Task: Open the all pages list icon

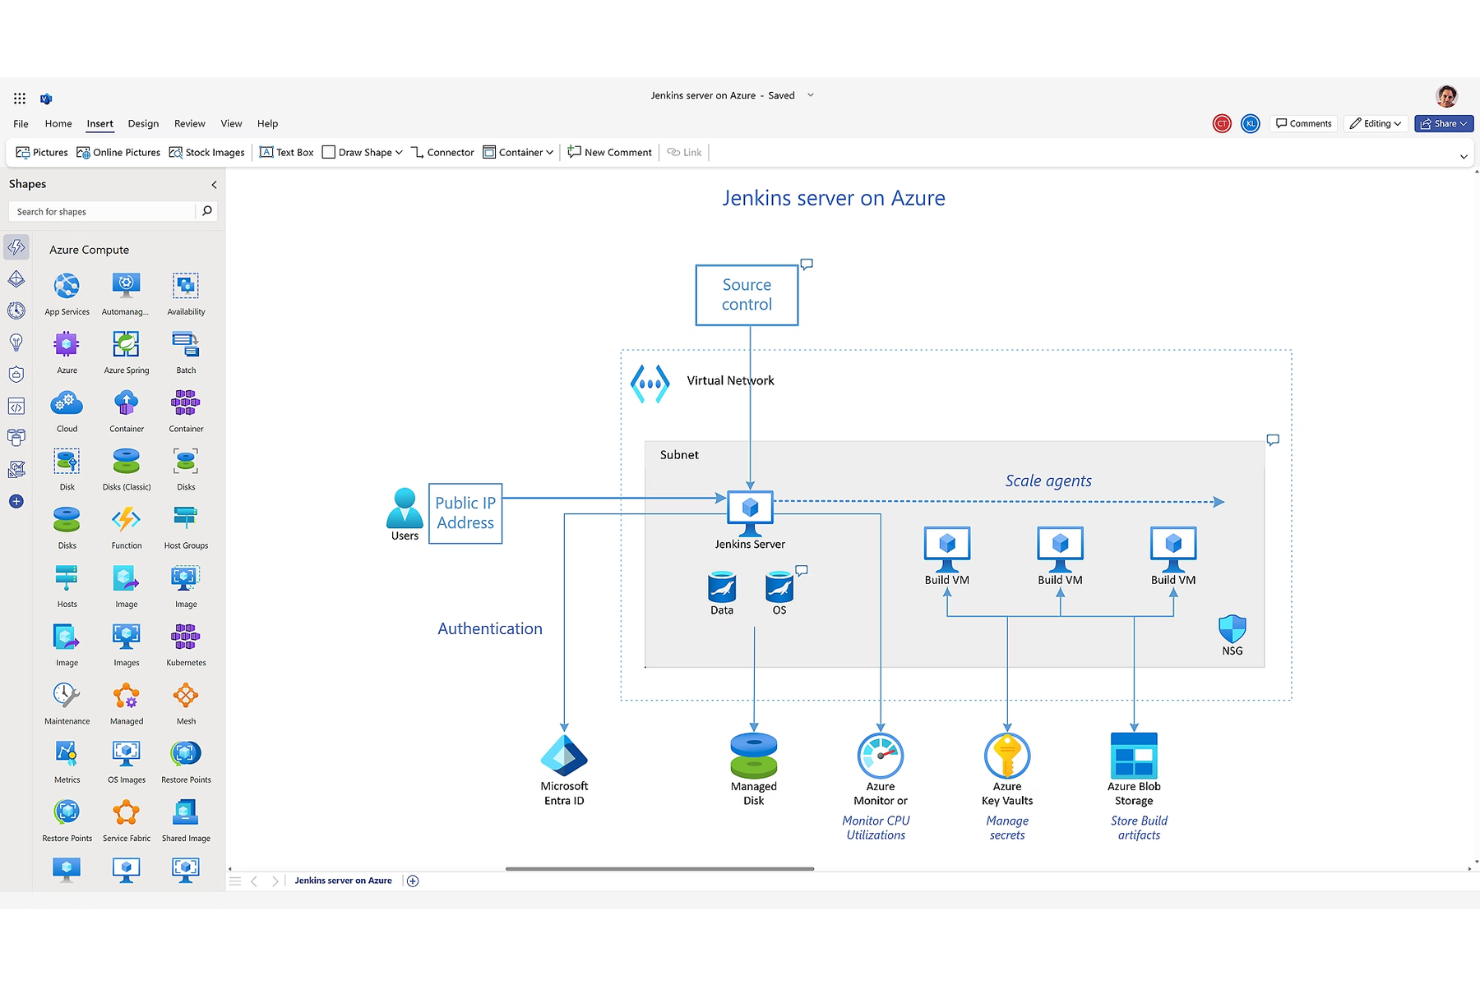Action: tap(235, 881)
